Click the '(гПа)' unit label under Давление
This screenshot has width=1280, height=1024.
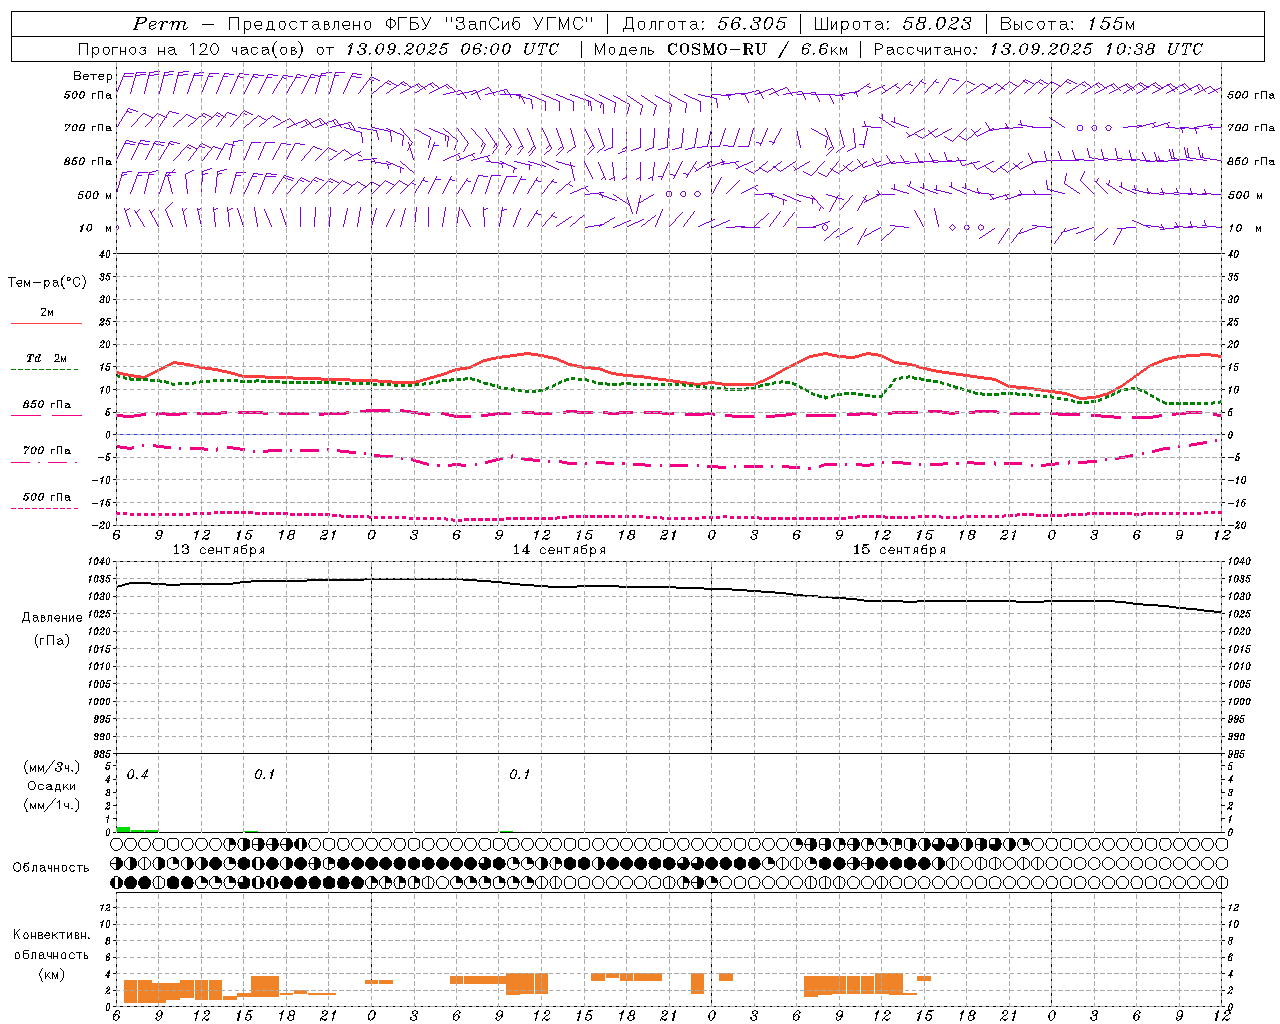[x=52, y=640]
